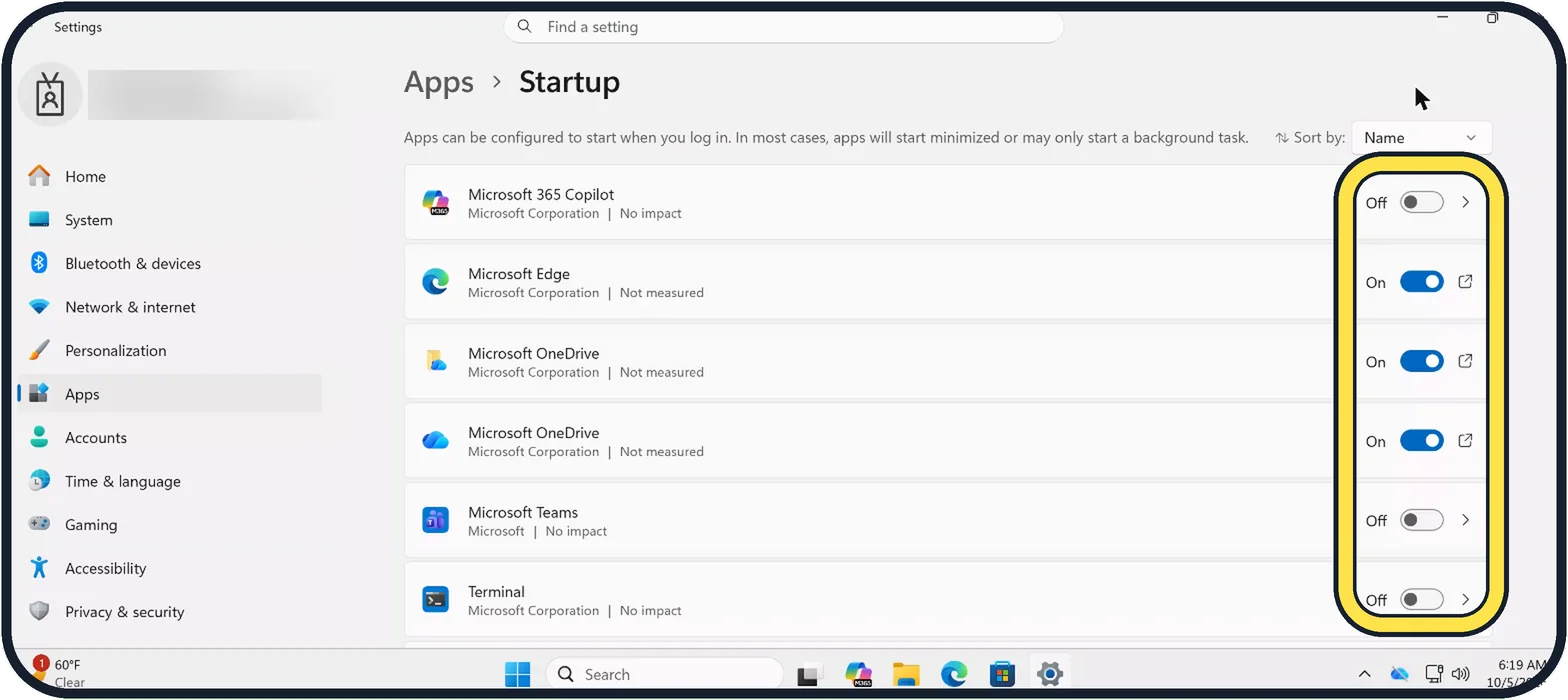Launch Microsoft 365 Copilot from taskbar
The height and width of the screenshot is (700, 1568).
tap(858, 675)
